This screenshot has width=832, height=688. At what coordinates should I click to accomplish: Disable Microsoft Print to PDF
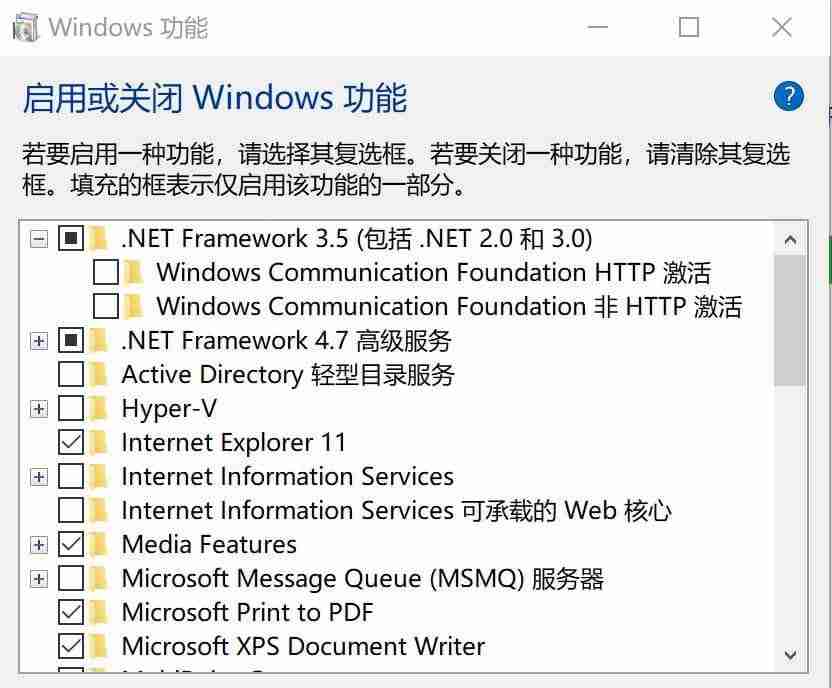(71, 612)
